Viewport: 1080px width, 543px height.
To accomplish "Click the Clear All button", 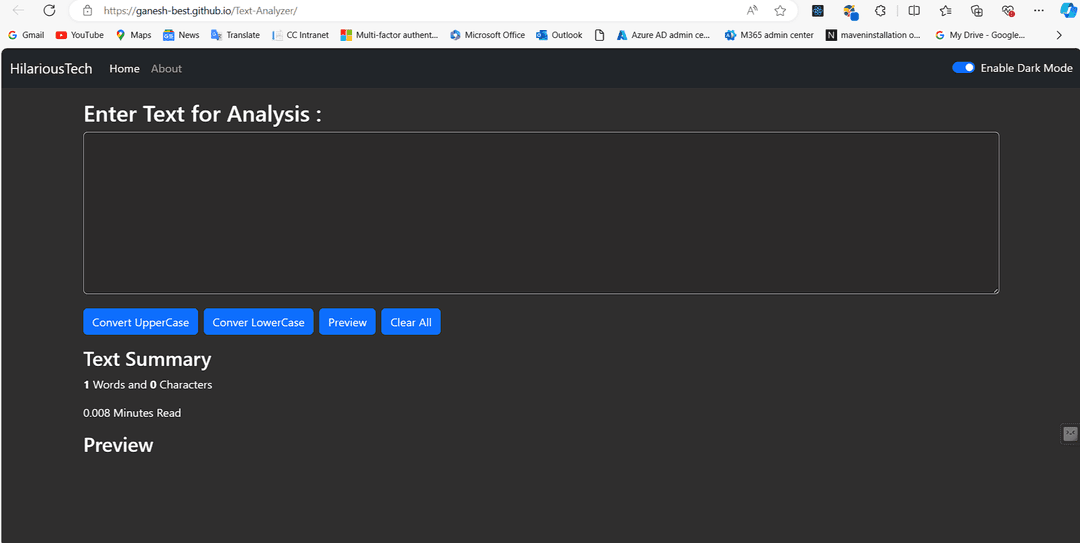I will click(411, 322).
